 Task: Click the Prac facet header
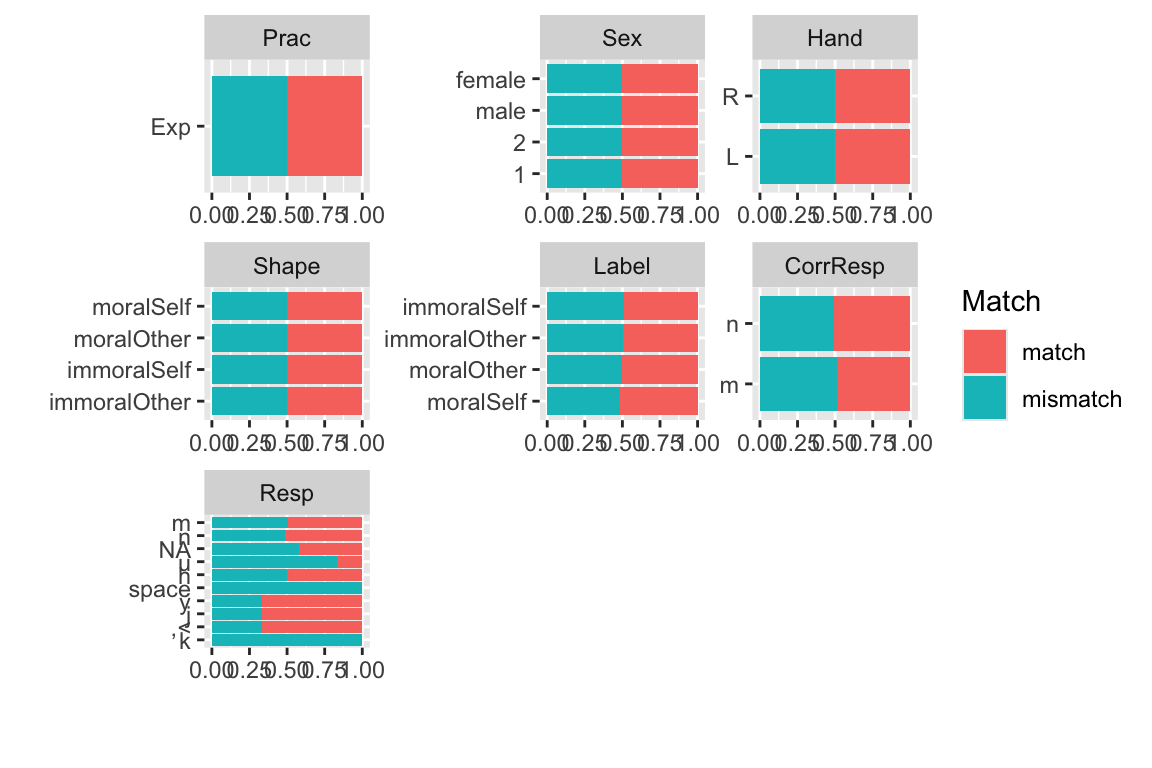click(x=287, y=39)
